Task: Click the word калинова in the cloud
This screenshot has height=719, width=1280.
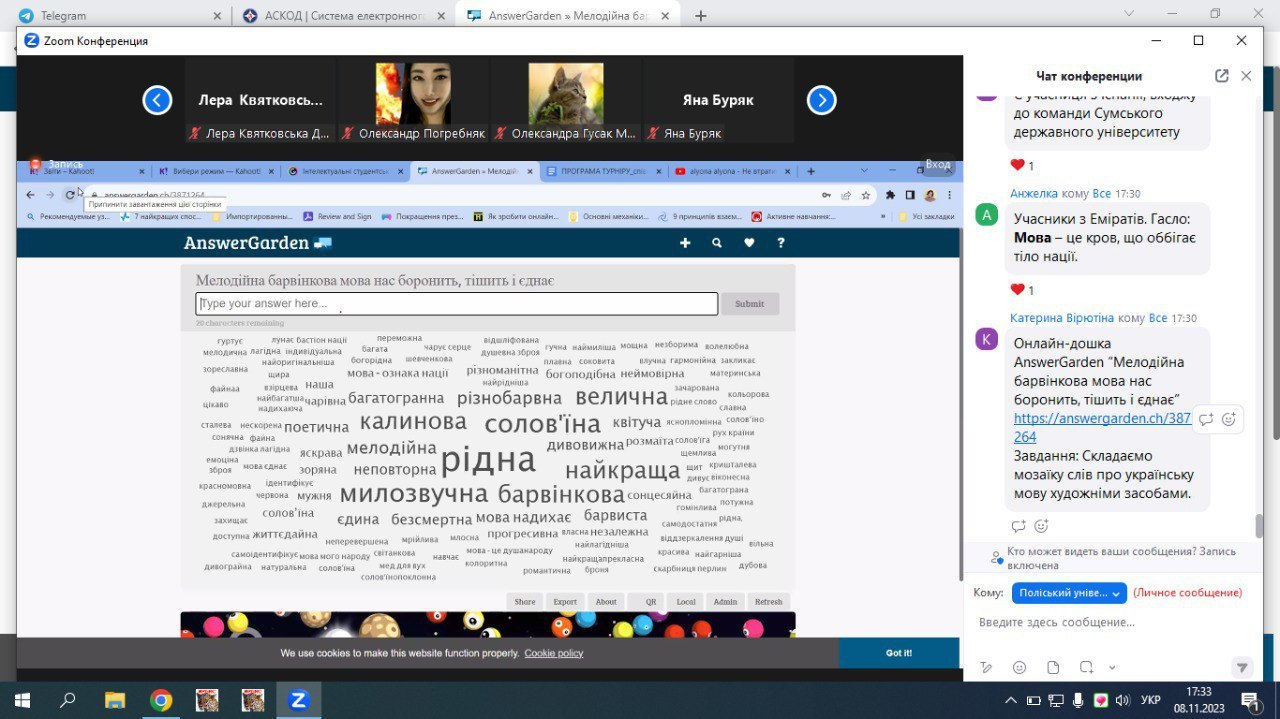Action: 413,422
